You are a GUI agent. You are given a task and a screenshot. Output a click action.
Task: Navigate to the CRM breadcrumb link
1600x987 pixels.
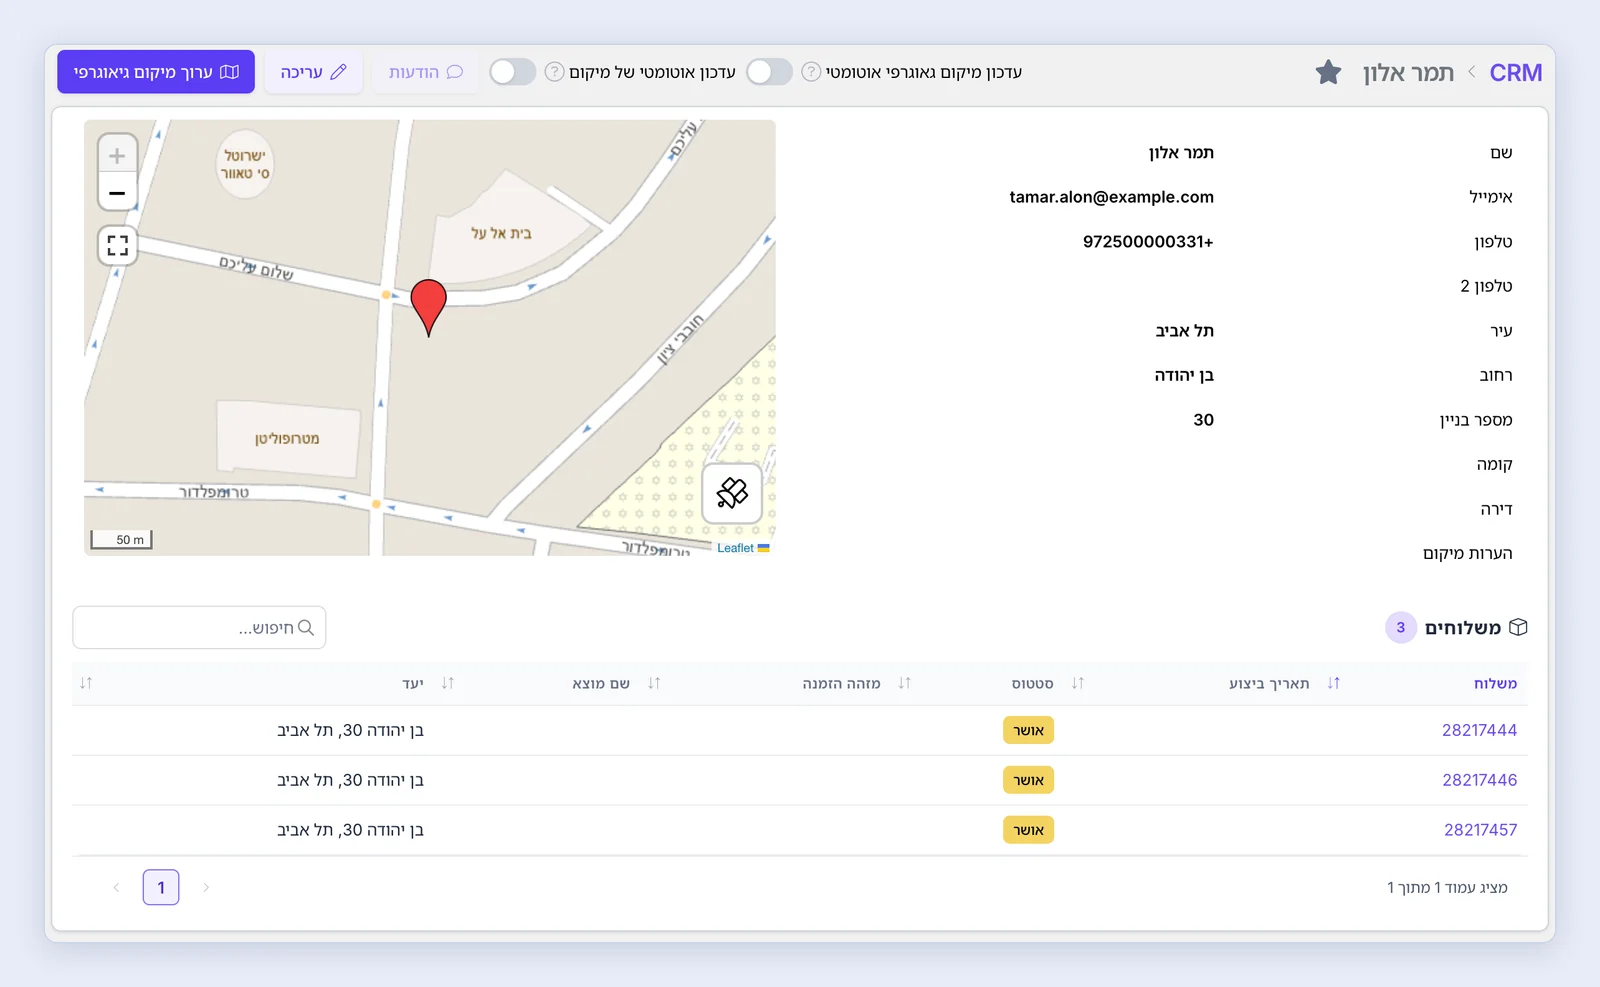1516,73
